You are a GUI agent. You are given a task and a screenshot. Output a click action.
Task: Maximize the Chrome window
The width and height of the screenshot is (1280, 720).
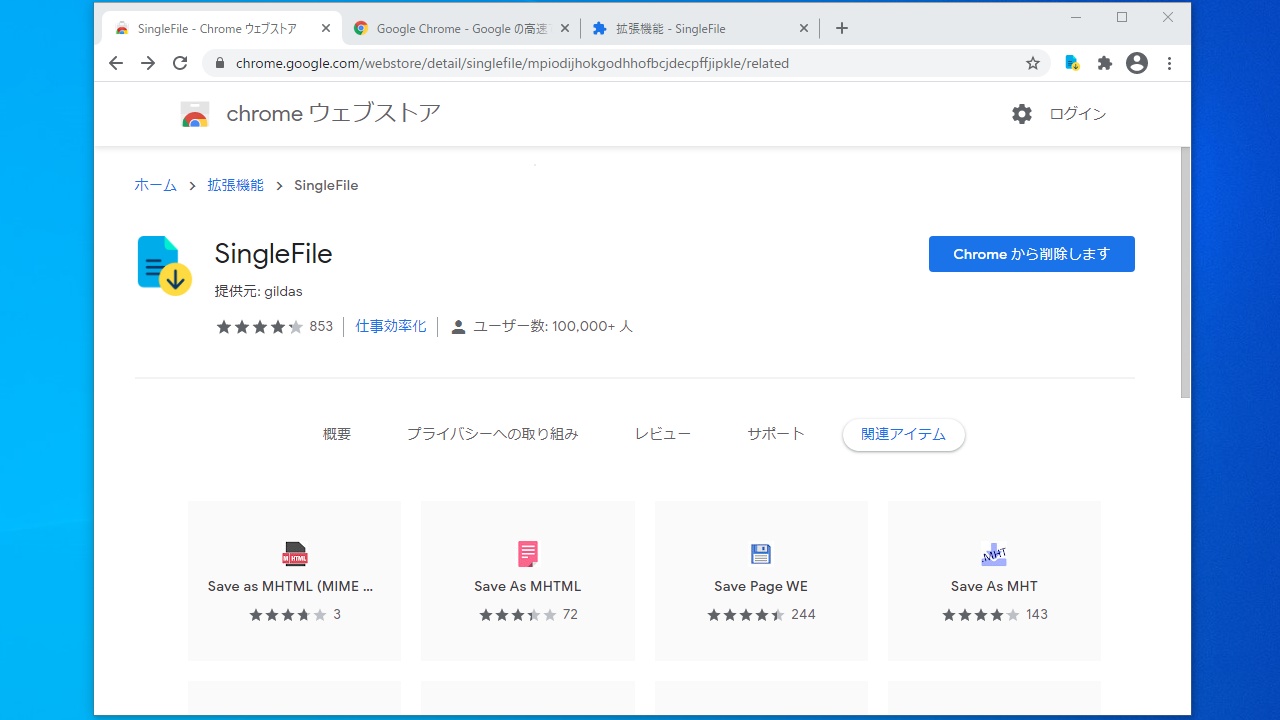tap(1122, 17)
